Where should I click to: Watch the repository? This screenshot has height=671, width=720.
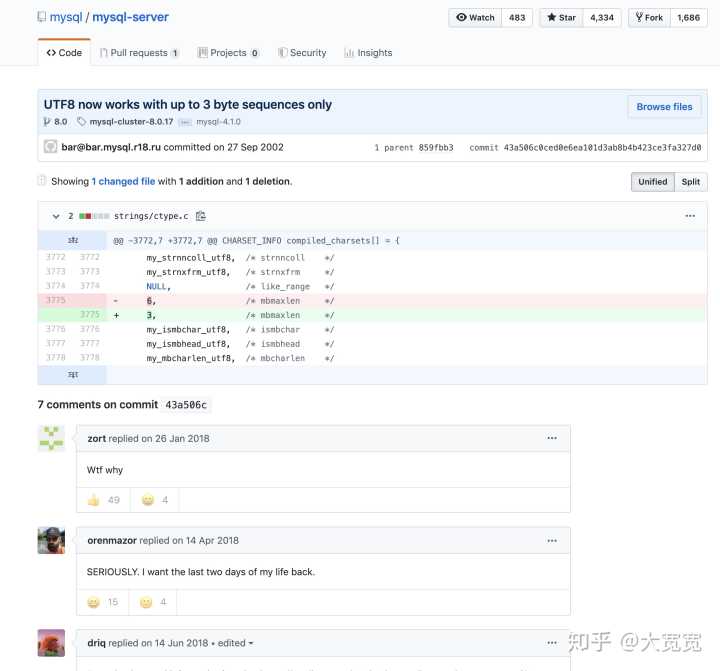click(x=475, y=17)
